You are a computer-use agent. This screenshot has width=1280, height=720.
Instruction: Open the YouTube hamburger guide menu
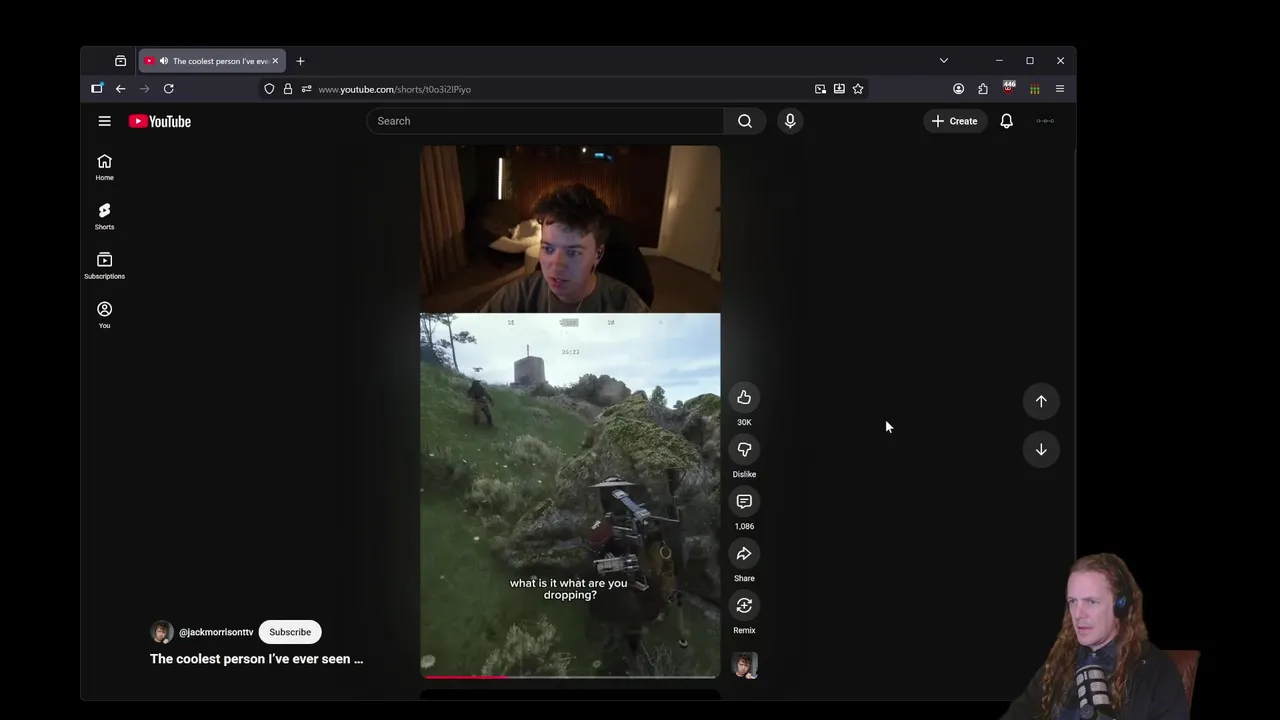(104, 121)
